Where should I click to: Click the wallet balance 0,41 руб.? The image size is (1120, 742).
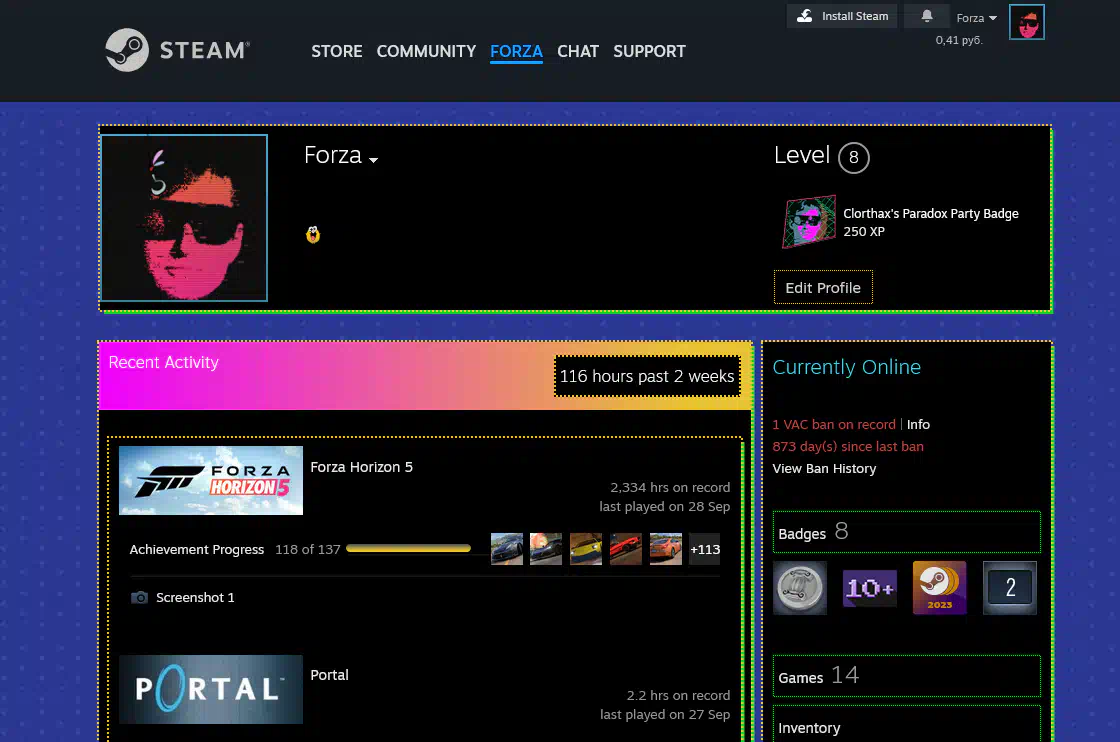click(959, 40)
